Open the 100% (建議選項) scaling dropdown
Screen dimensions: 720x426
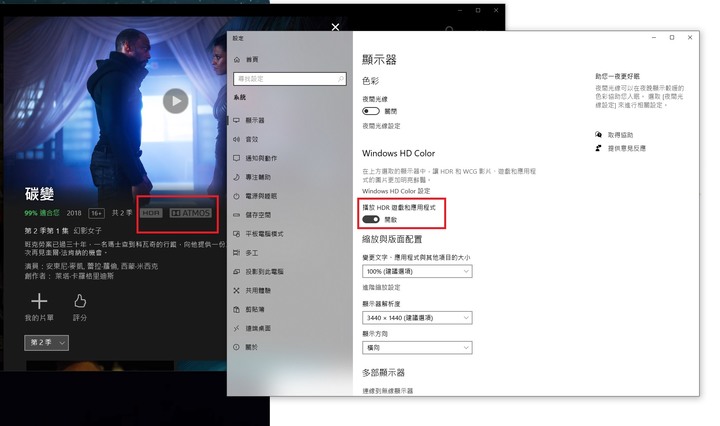click(x=417, y=271)
